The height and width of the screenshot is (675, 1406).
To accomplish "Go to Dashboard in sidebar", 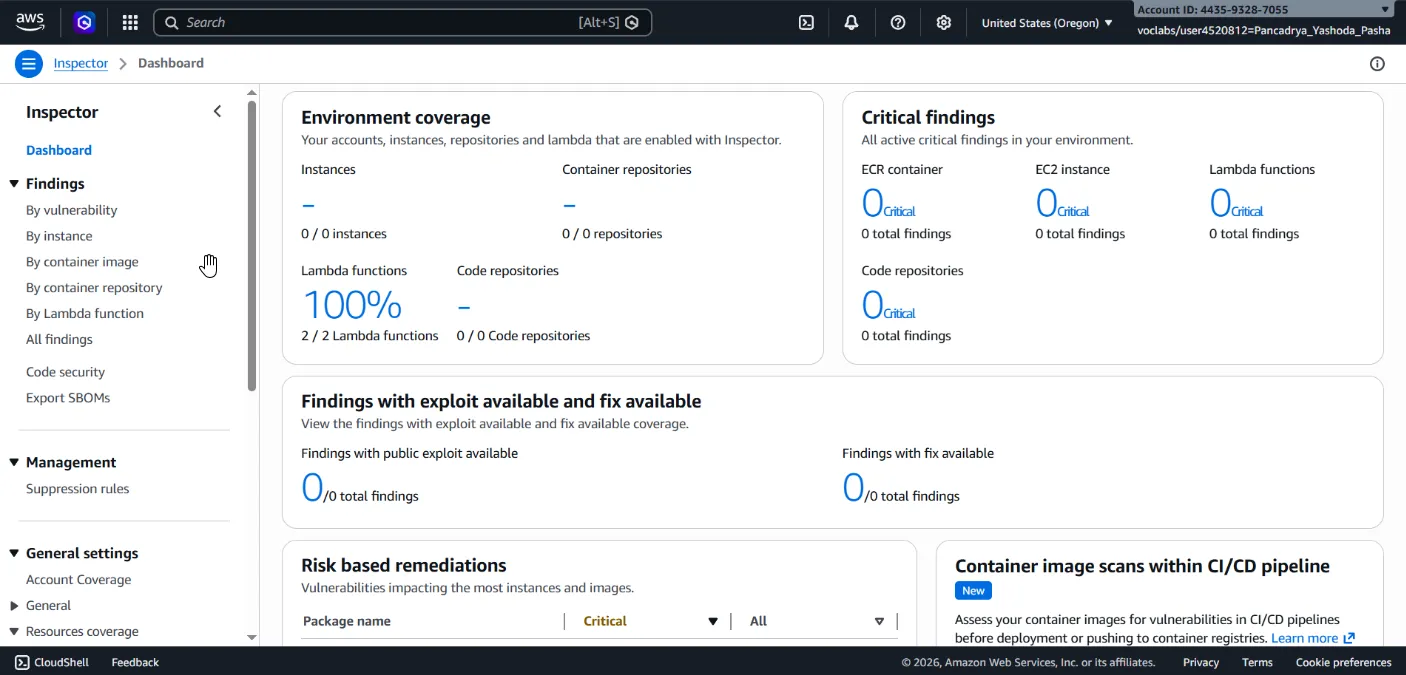I will click(x=59, y=150).
